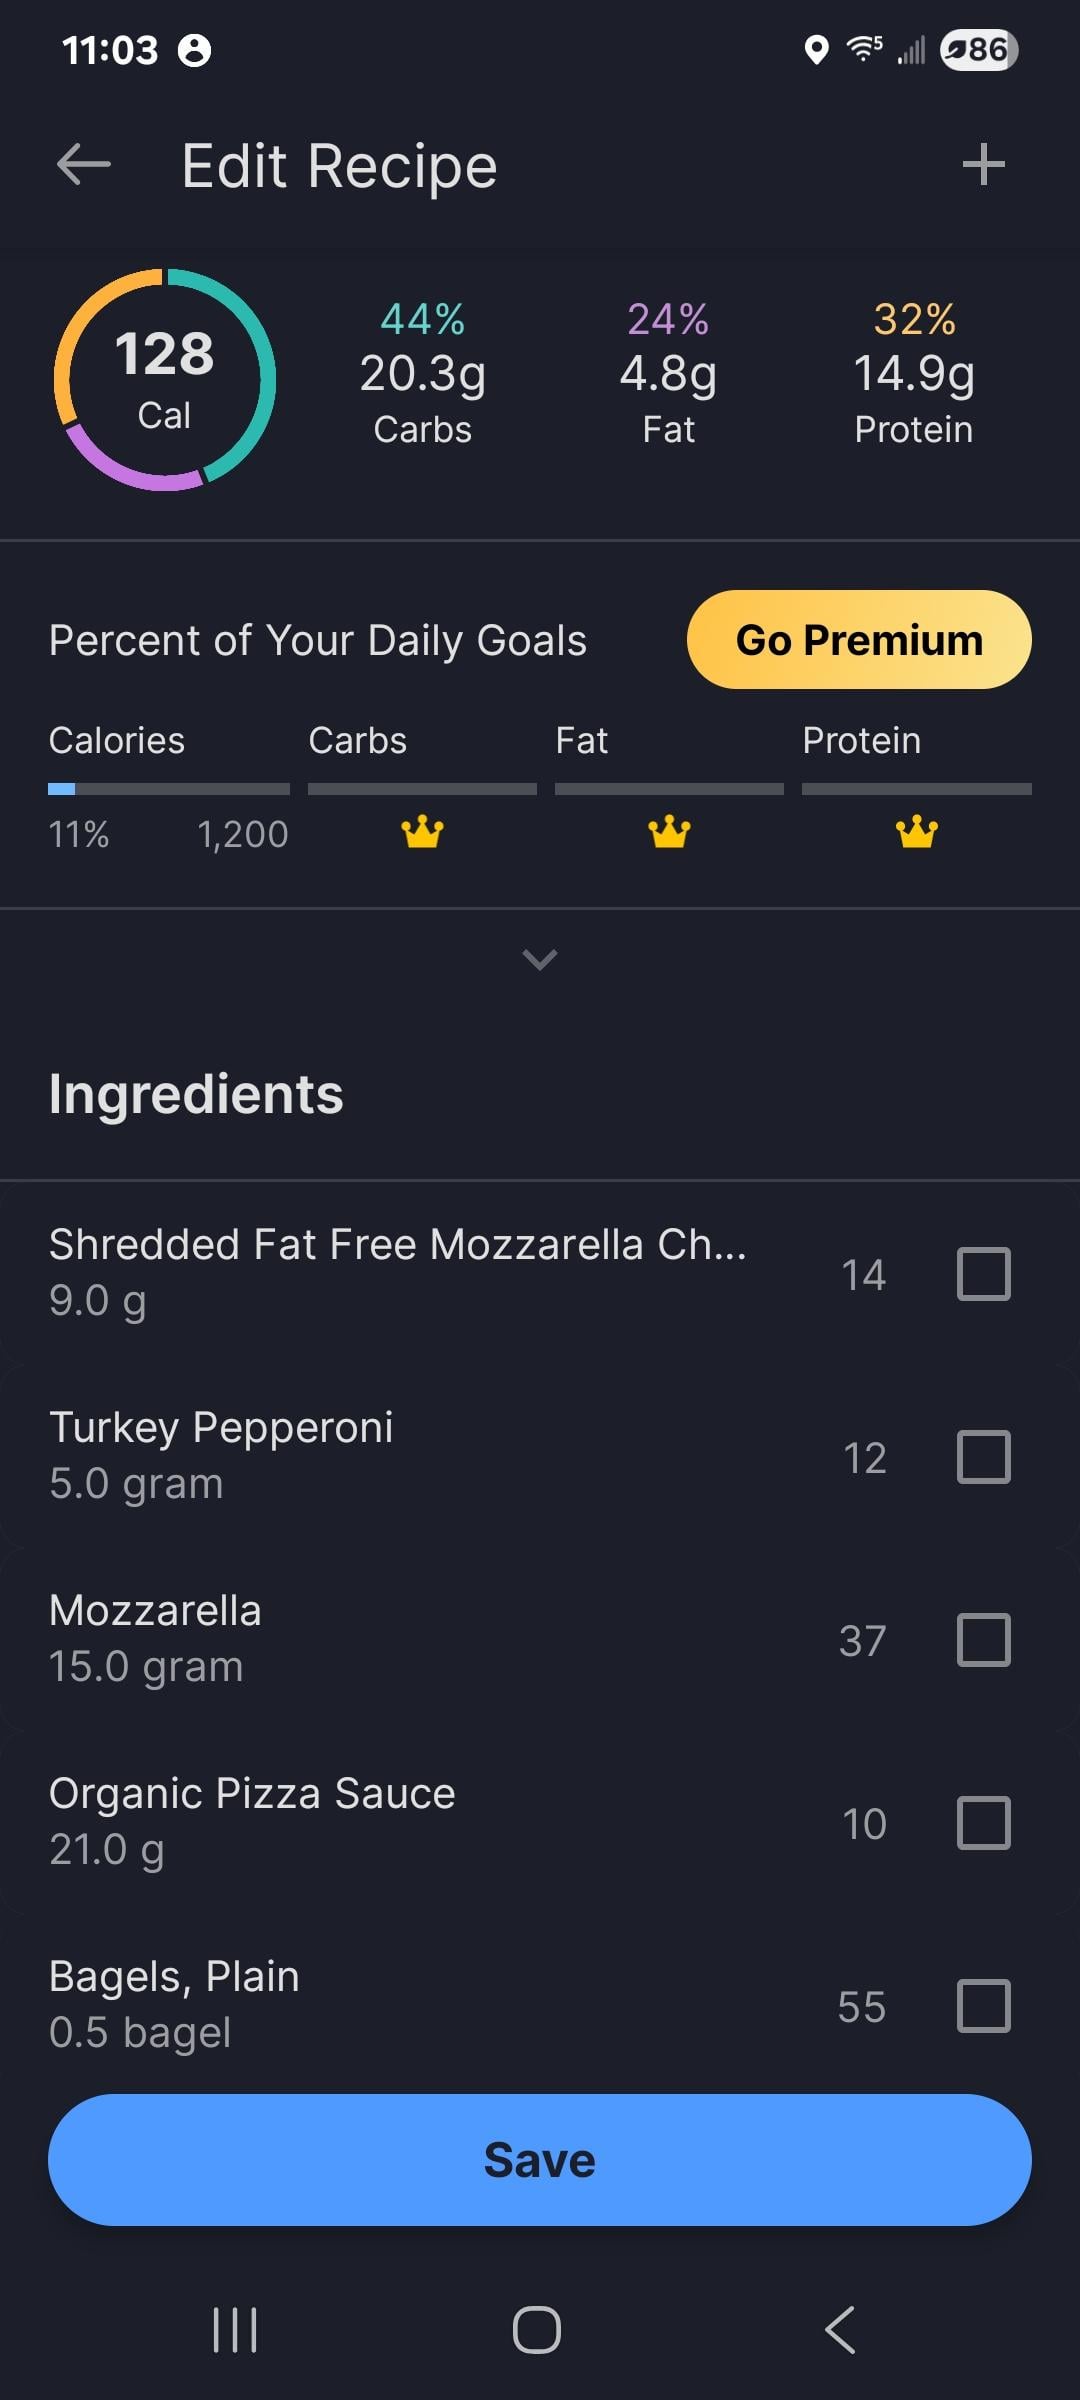Tap the crown icon under Protein
Screen dimensions: 1080x2400
pyautogui.click(x=916, y=831)
